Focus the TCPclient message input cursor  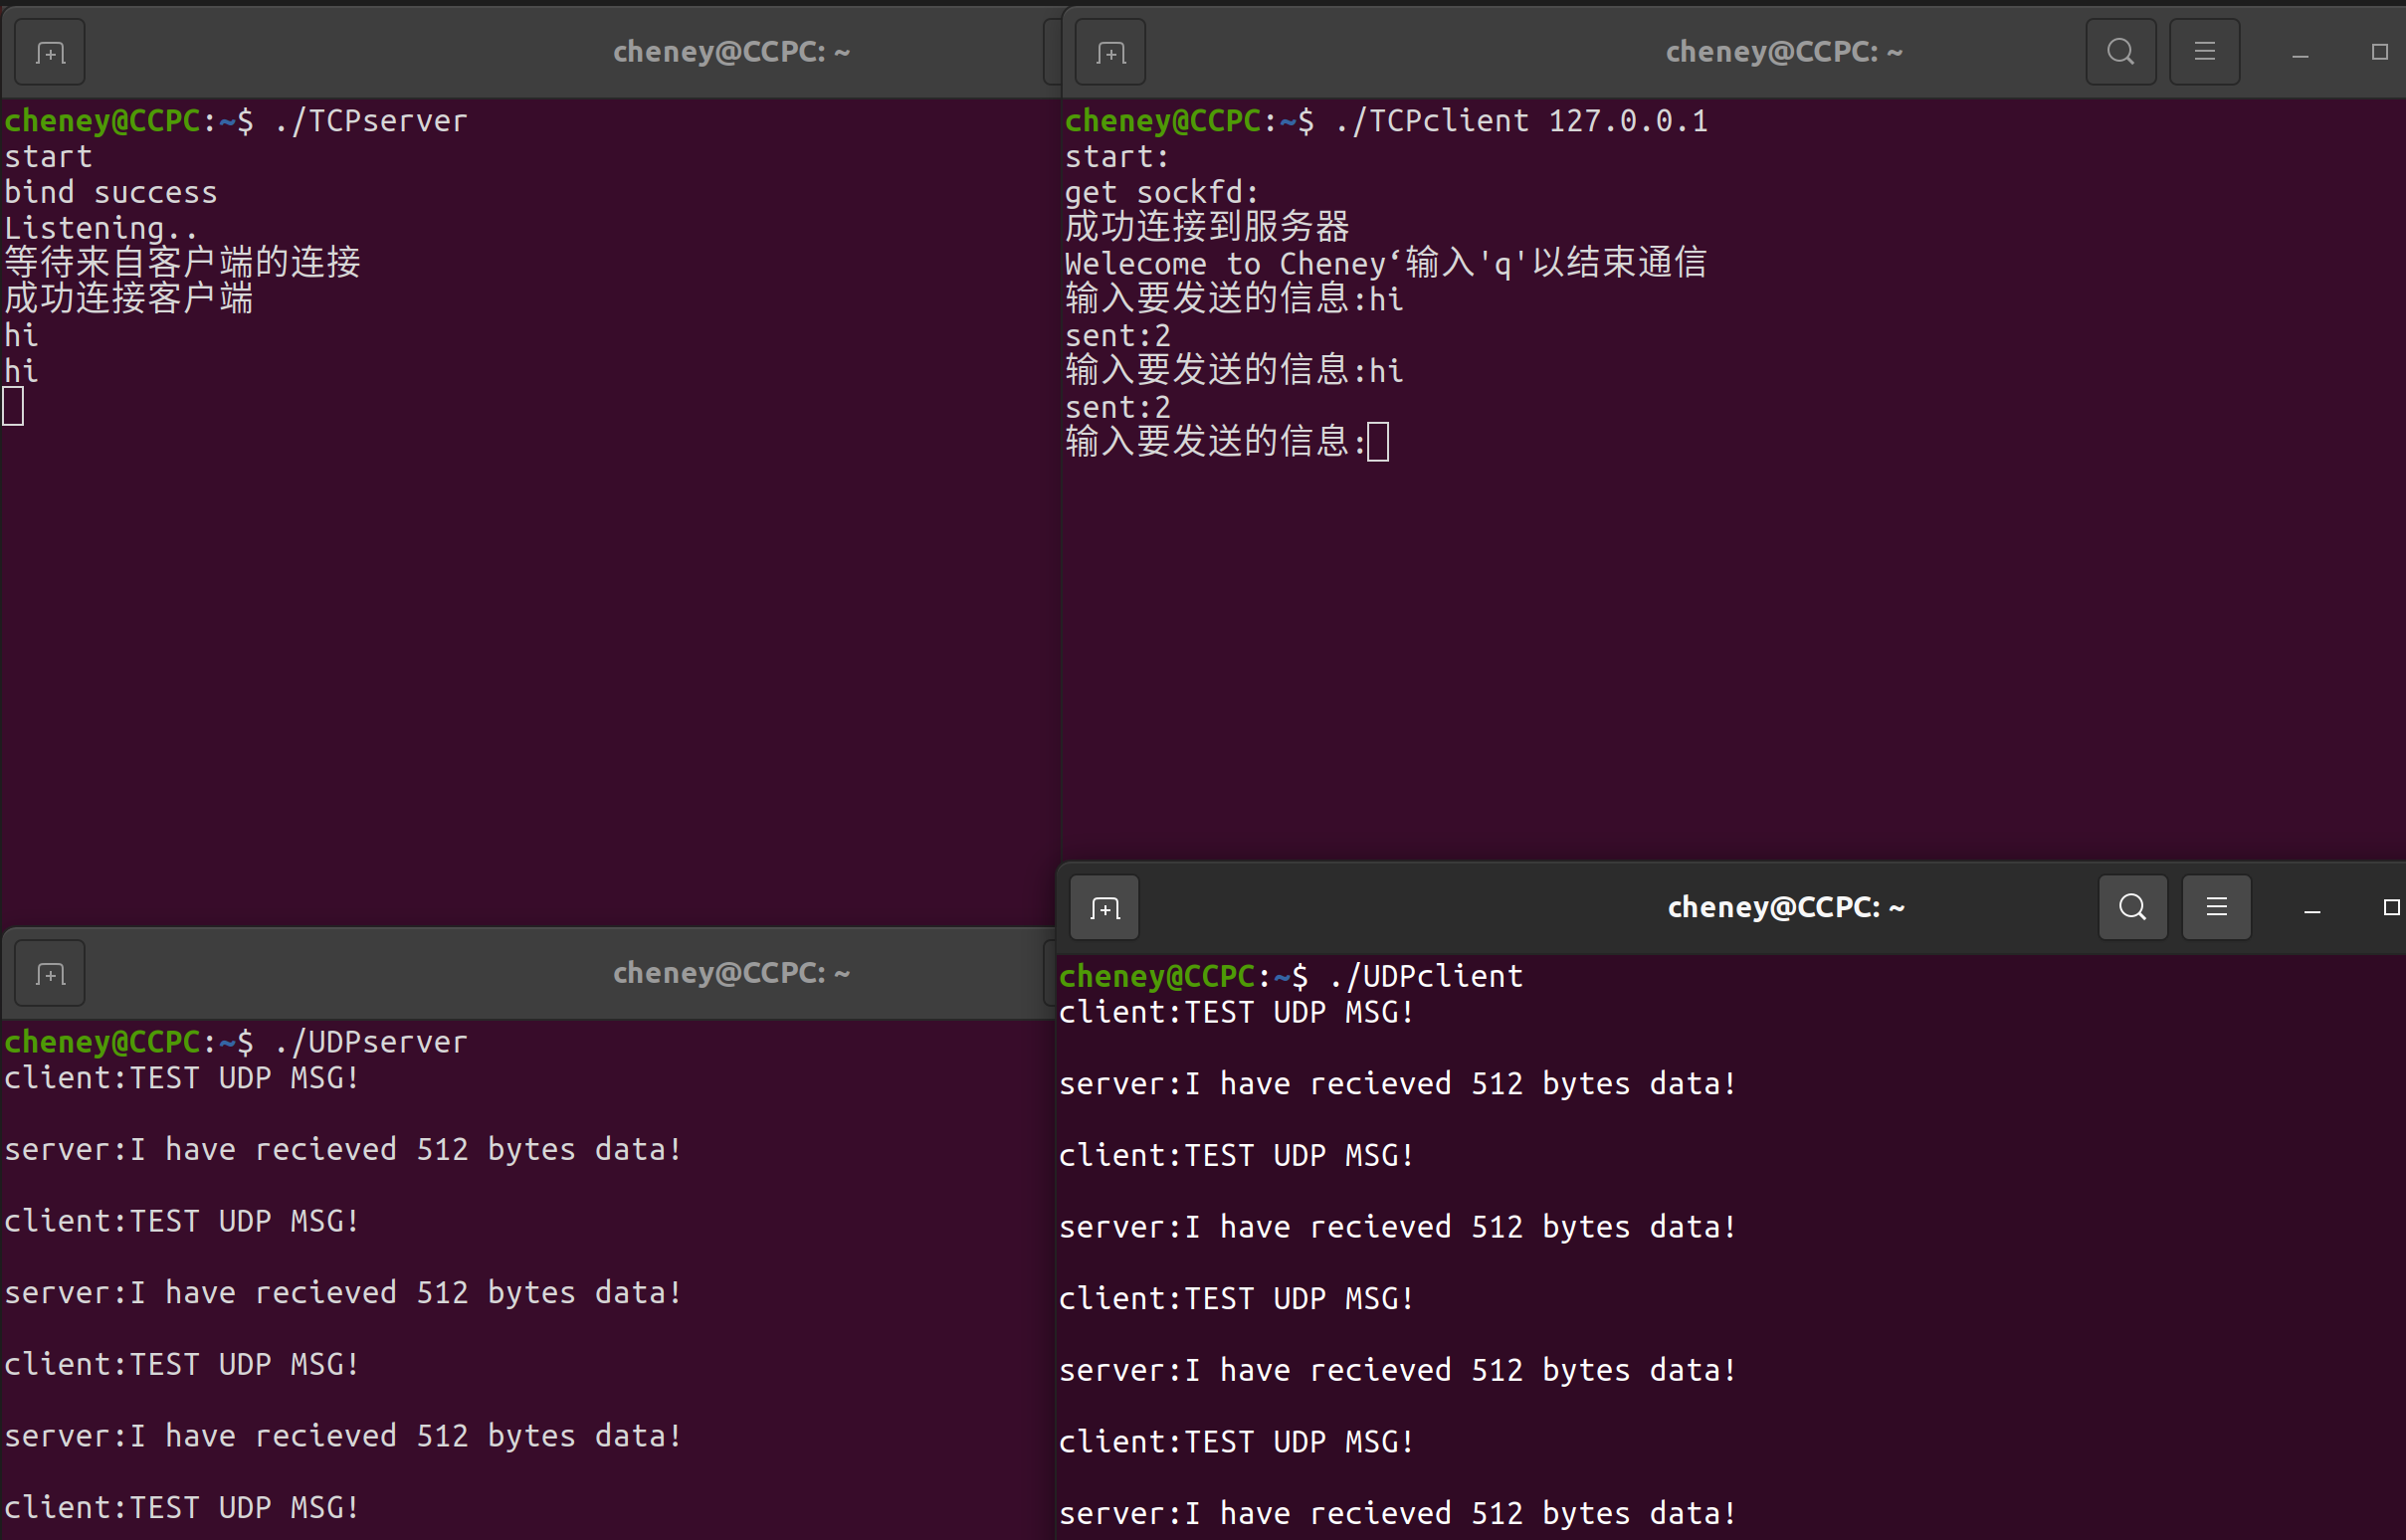tap(1378, 442)
